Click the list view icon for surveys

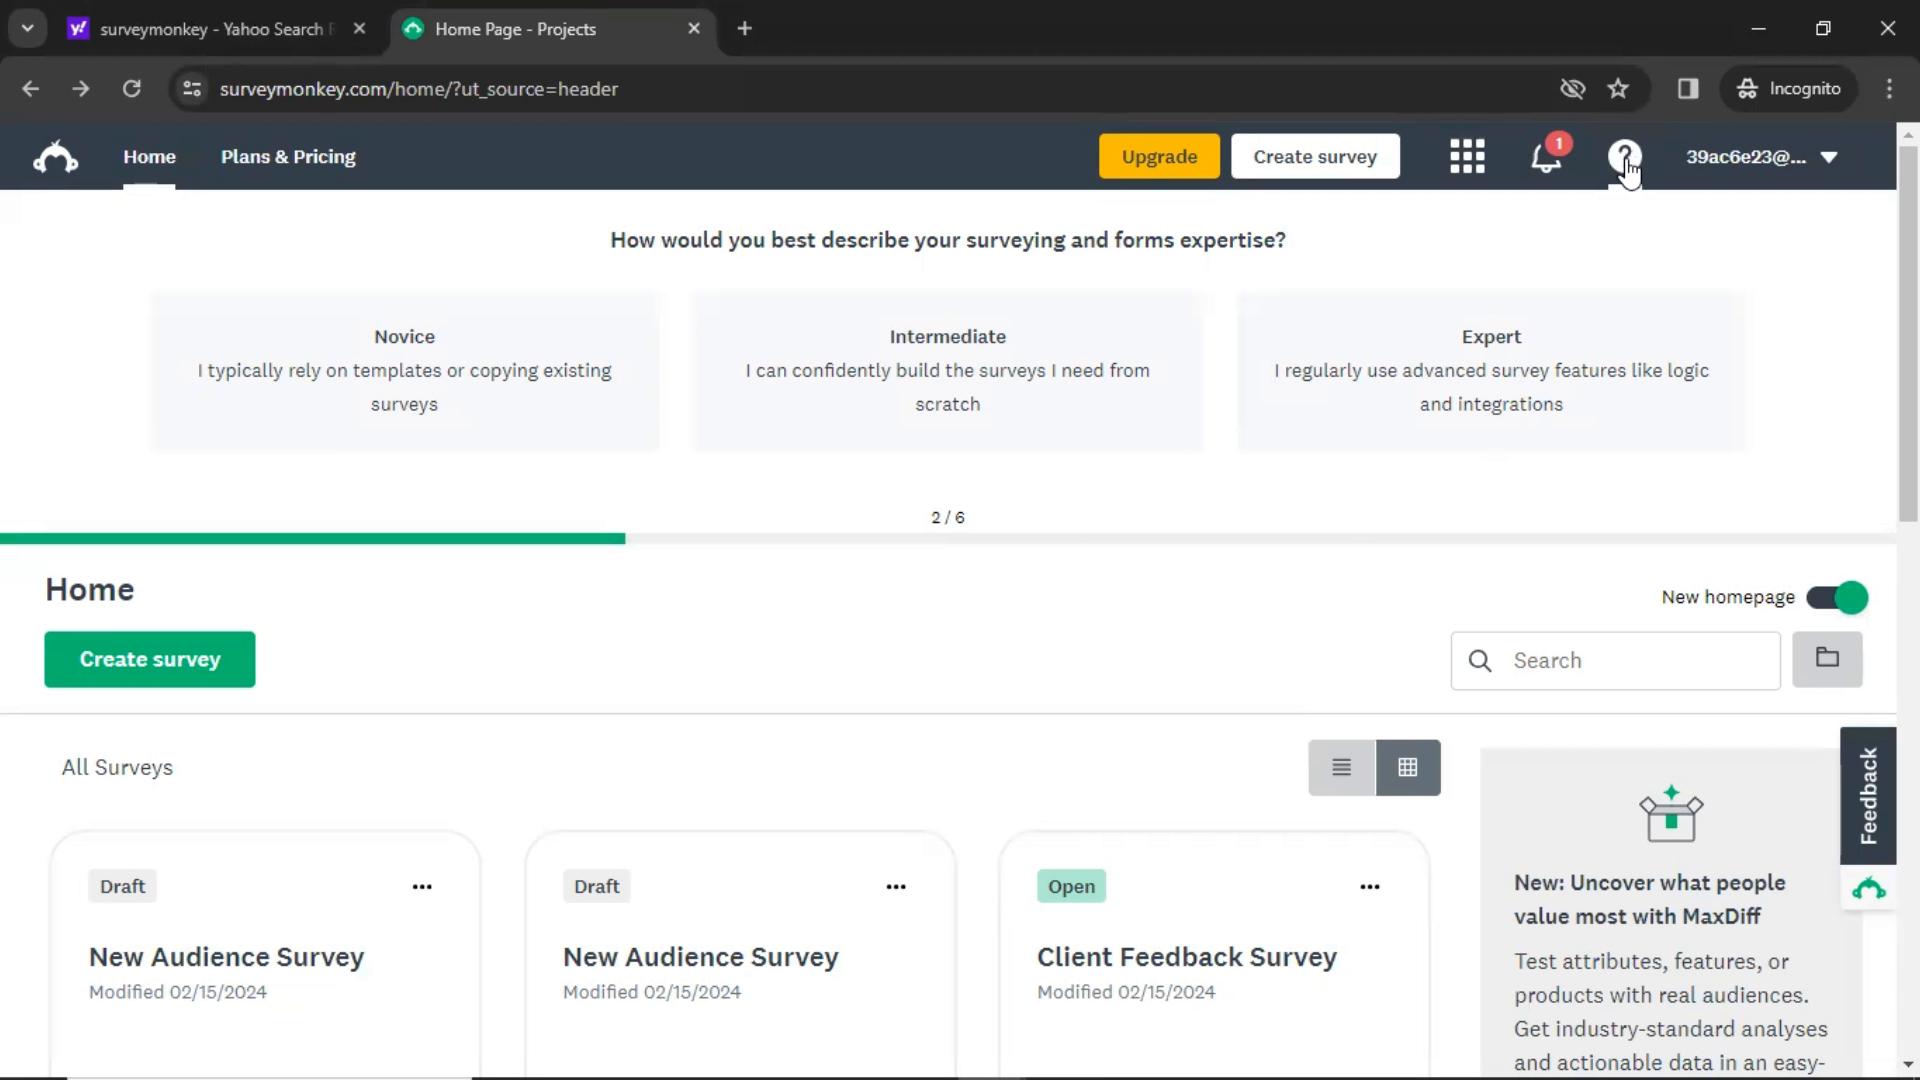click(x=1341, y=766)
